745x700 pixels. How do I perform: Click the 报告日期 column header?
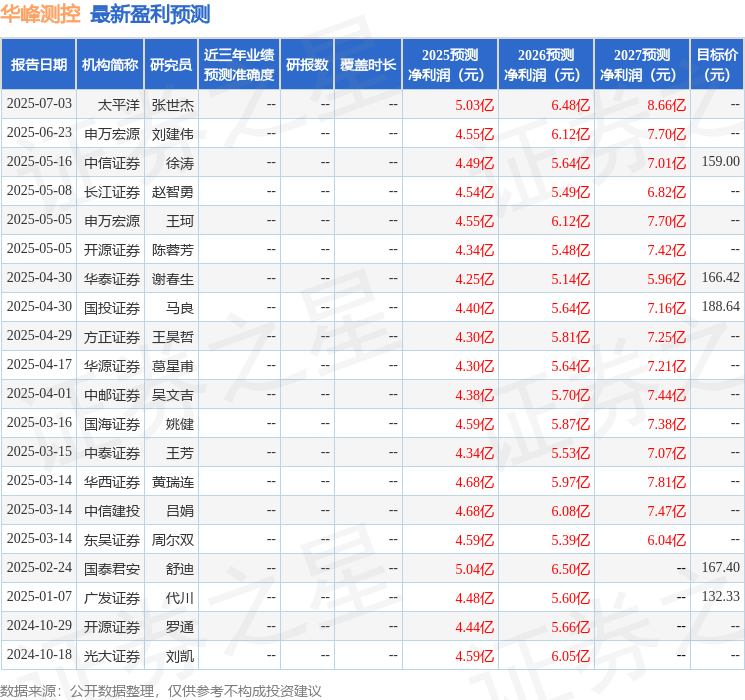pyautogui.click(x=38, y=64)
